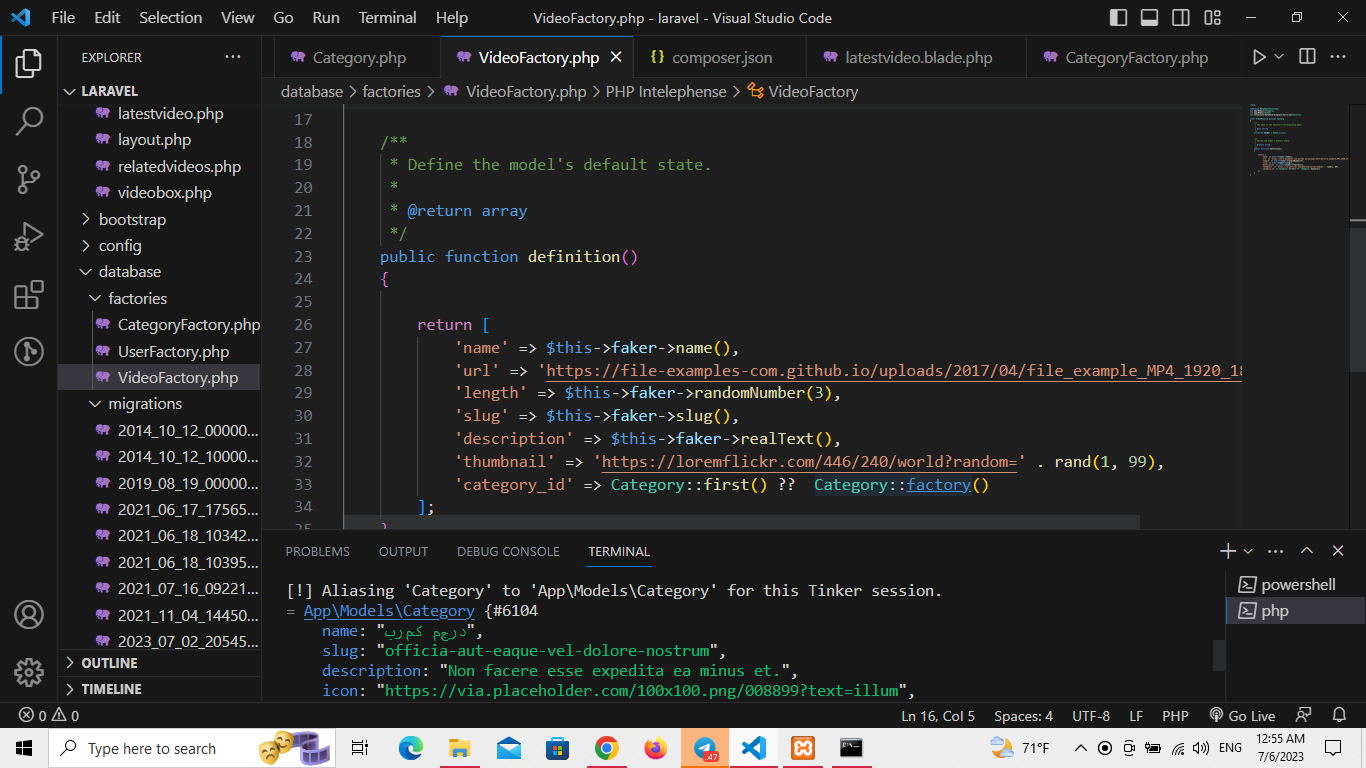Open the File menu
Viewport: 1366px width, 768px height.
pos(63,18)
